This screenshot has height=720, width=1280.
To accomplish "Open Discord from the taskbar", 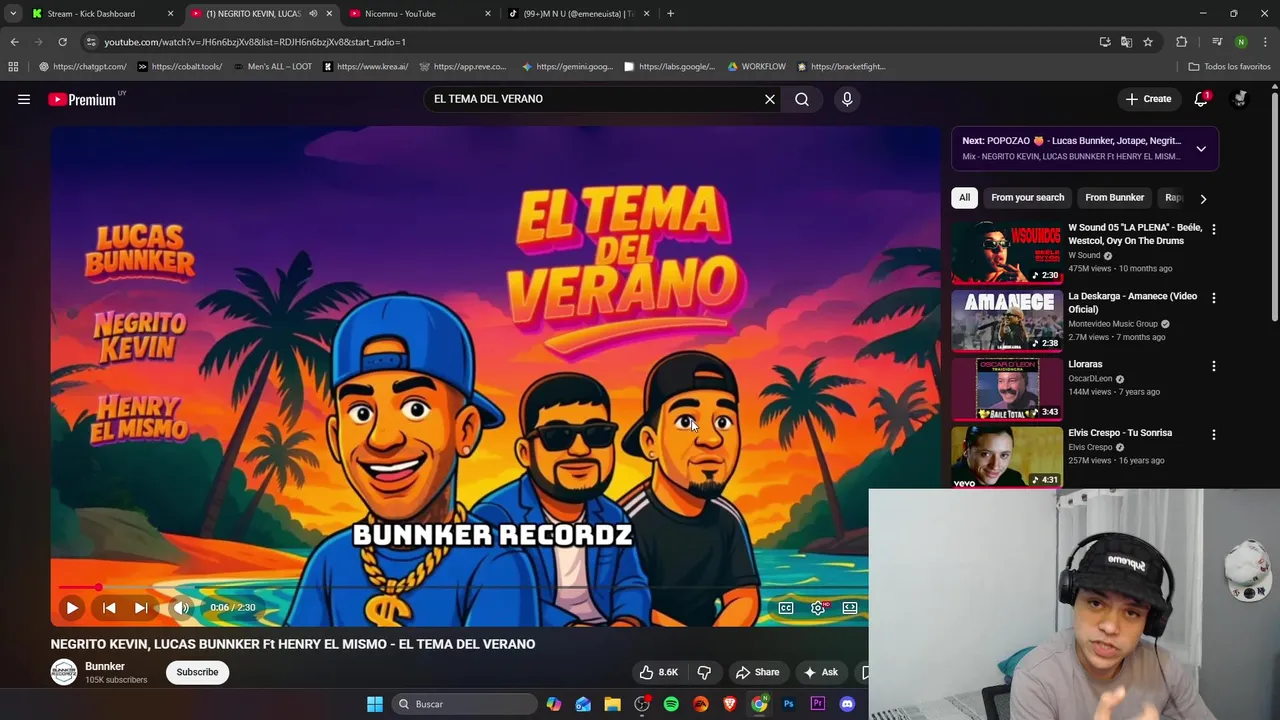I will (847, 704).
